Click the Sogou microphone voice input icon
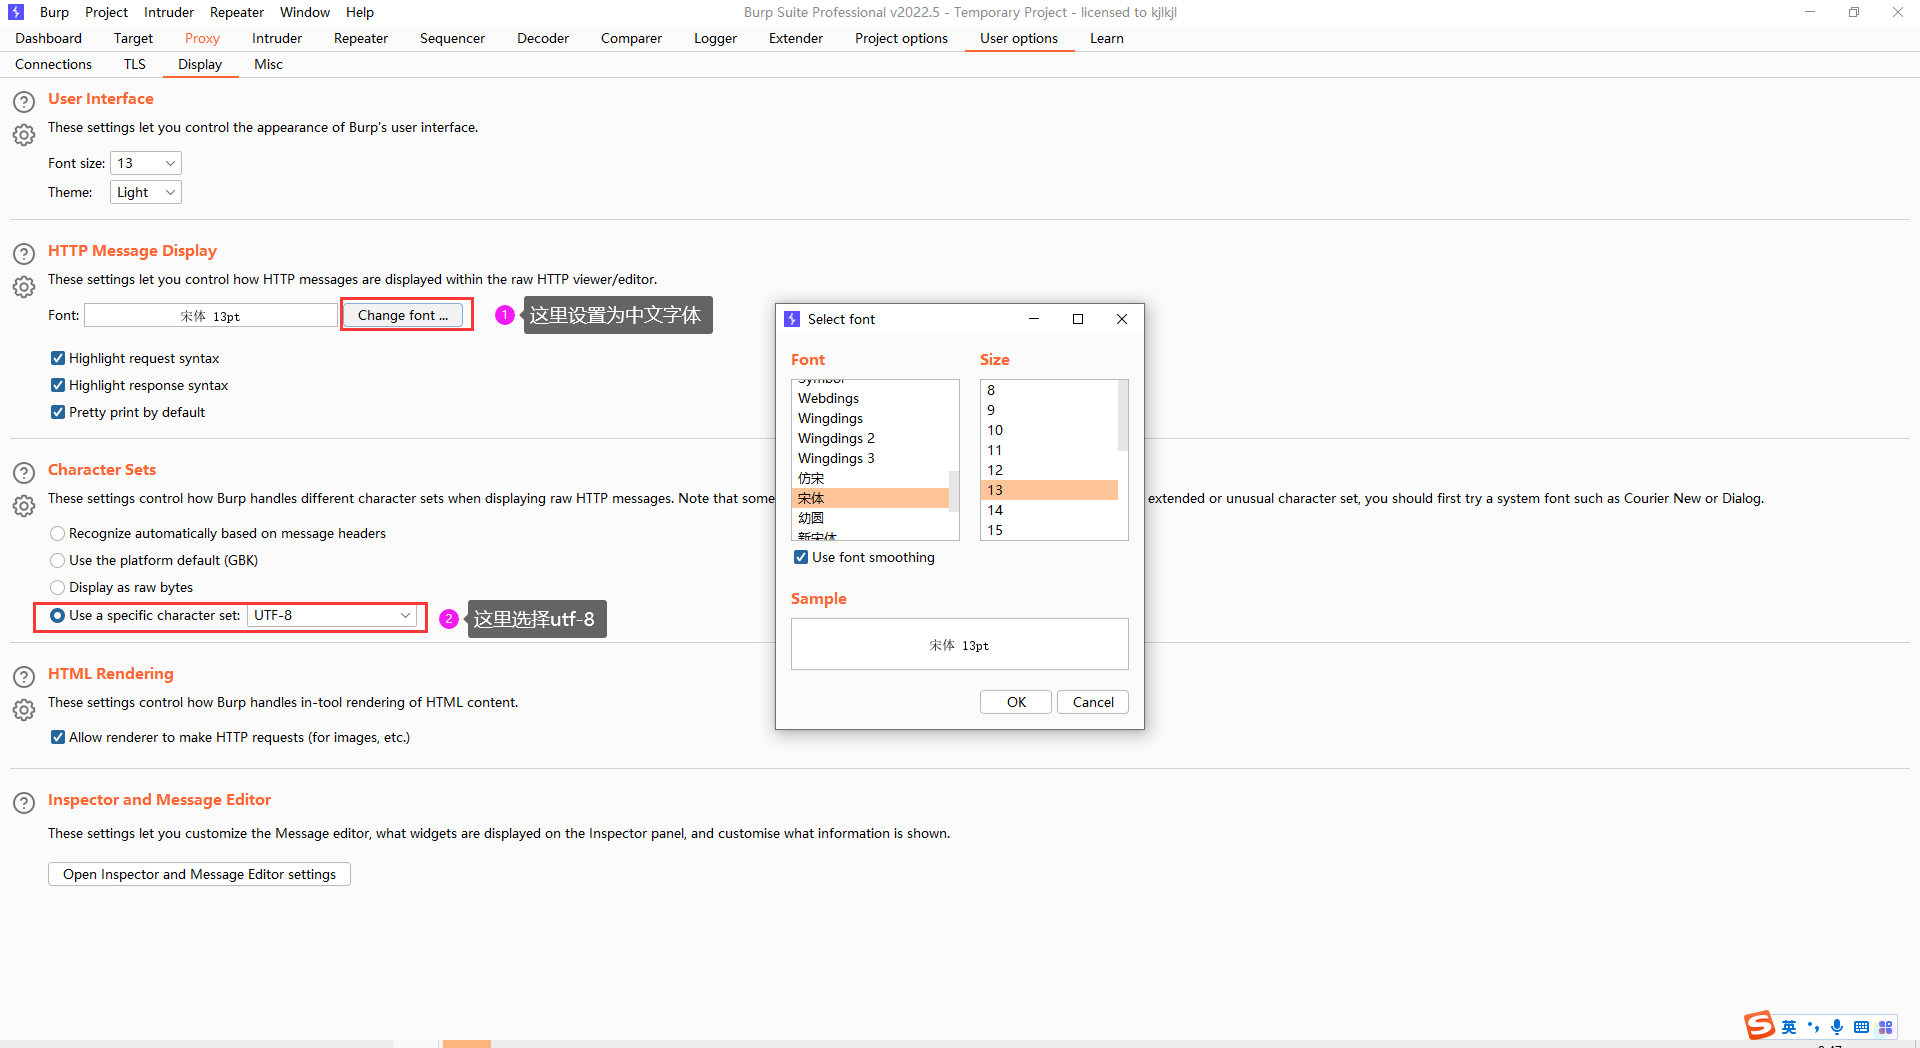Screen dimensions: 1920x1048 click(1837, 1027)
